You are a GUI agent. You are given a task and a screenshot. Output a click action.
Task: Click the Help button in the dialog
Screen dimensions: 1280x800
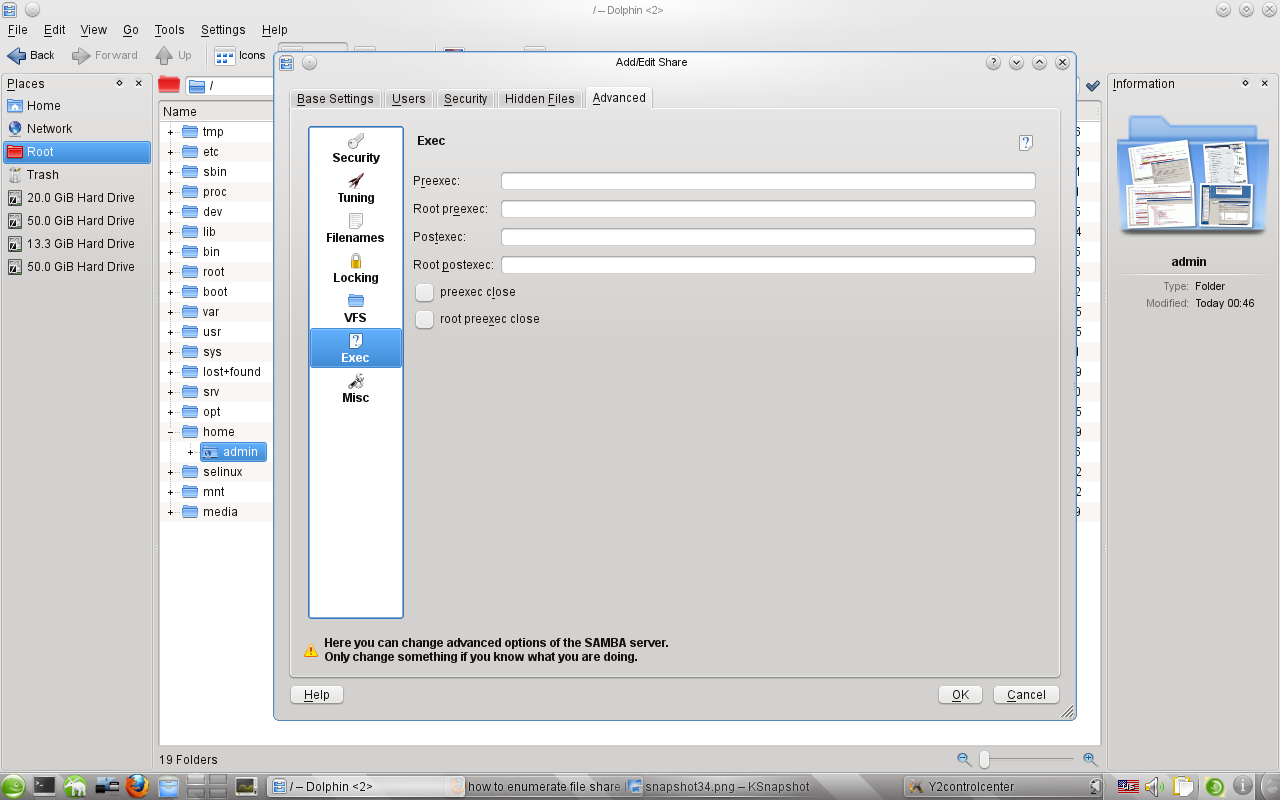coord(317,695)
